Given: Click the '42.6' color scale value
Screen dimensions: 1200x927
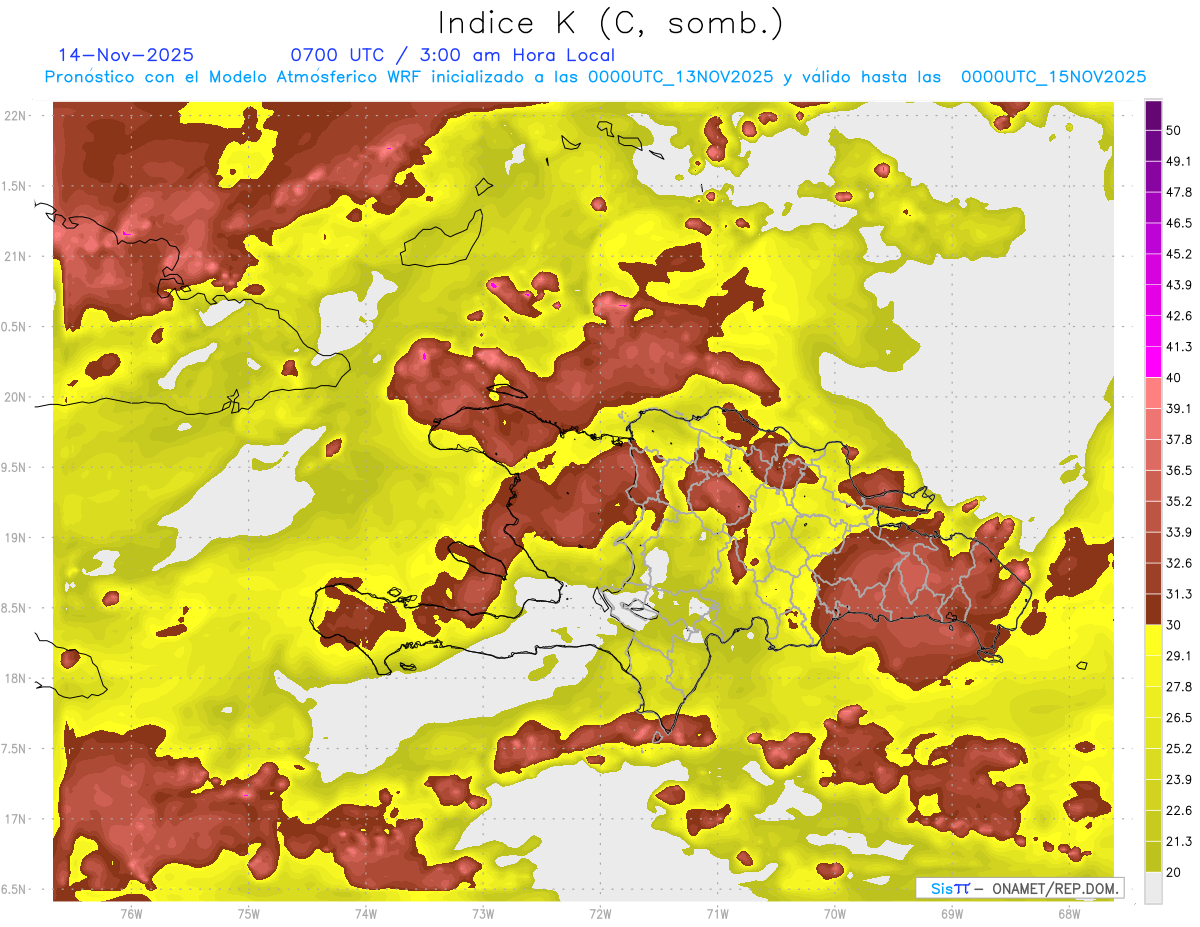Looking at the screenshot, I should [x=1179, y=317].
